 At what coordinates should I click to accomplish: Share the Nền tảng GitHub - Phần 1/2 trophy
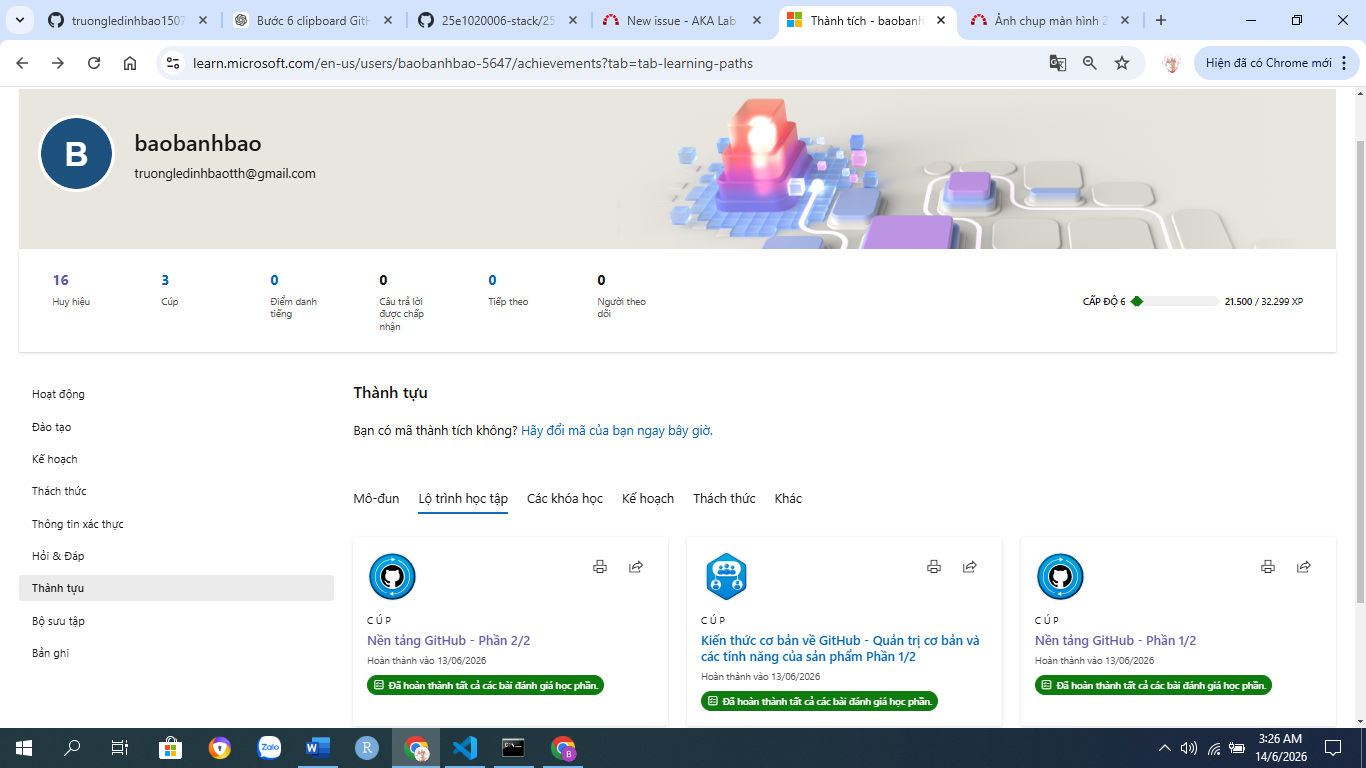[x=1304, y=567]
